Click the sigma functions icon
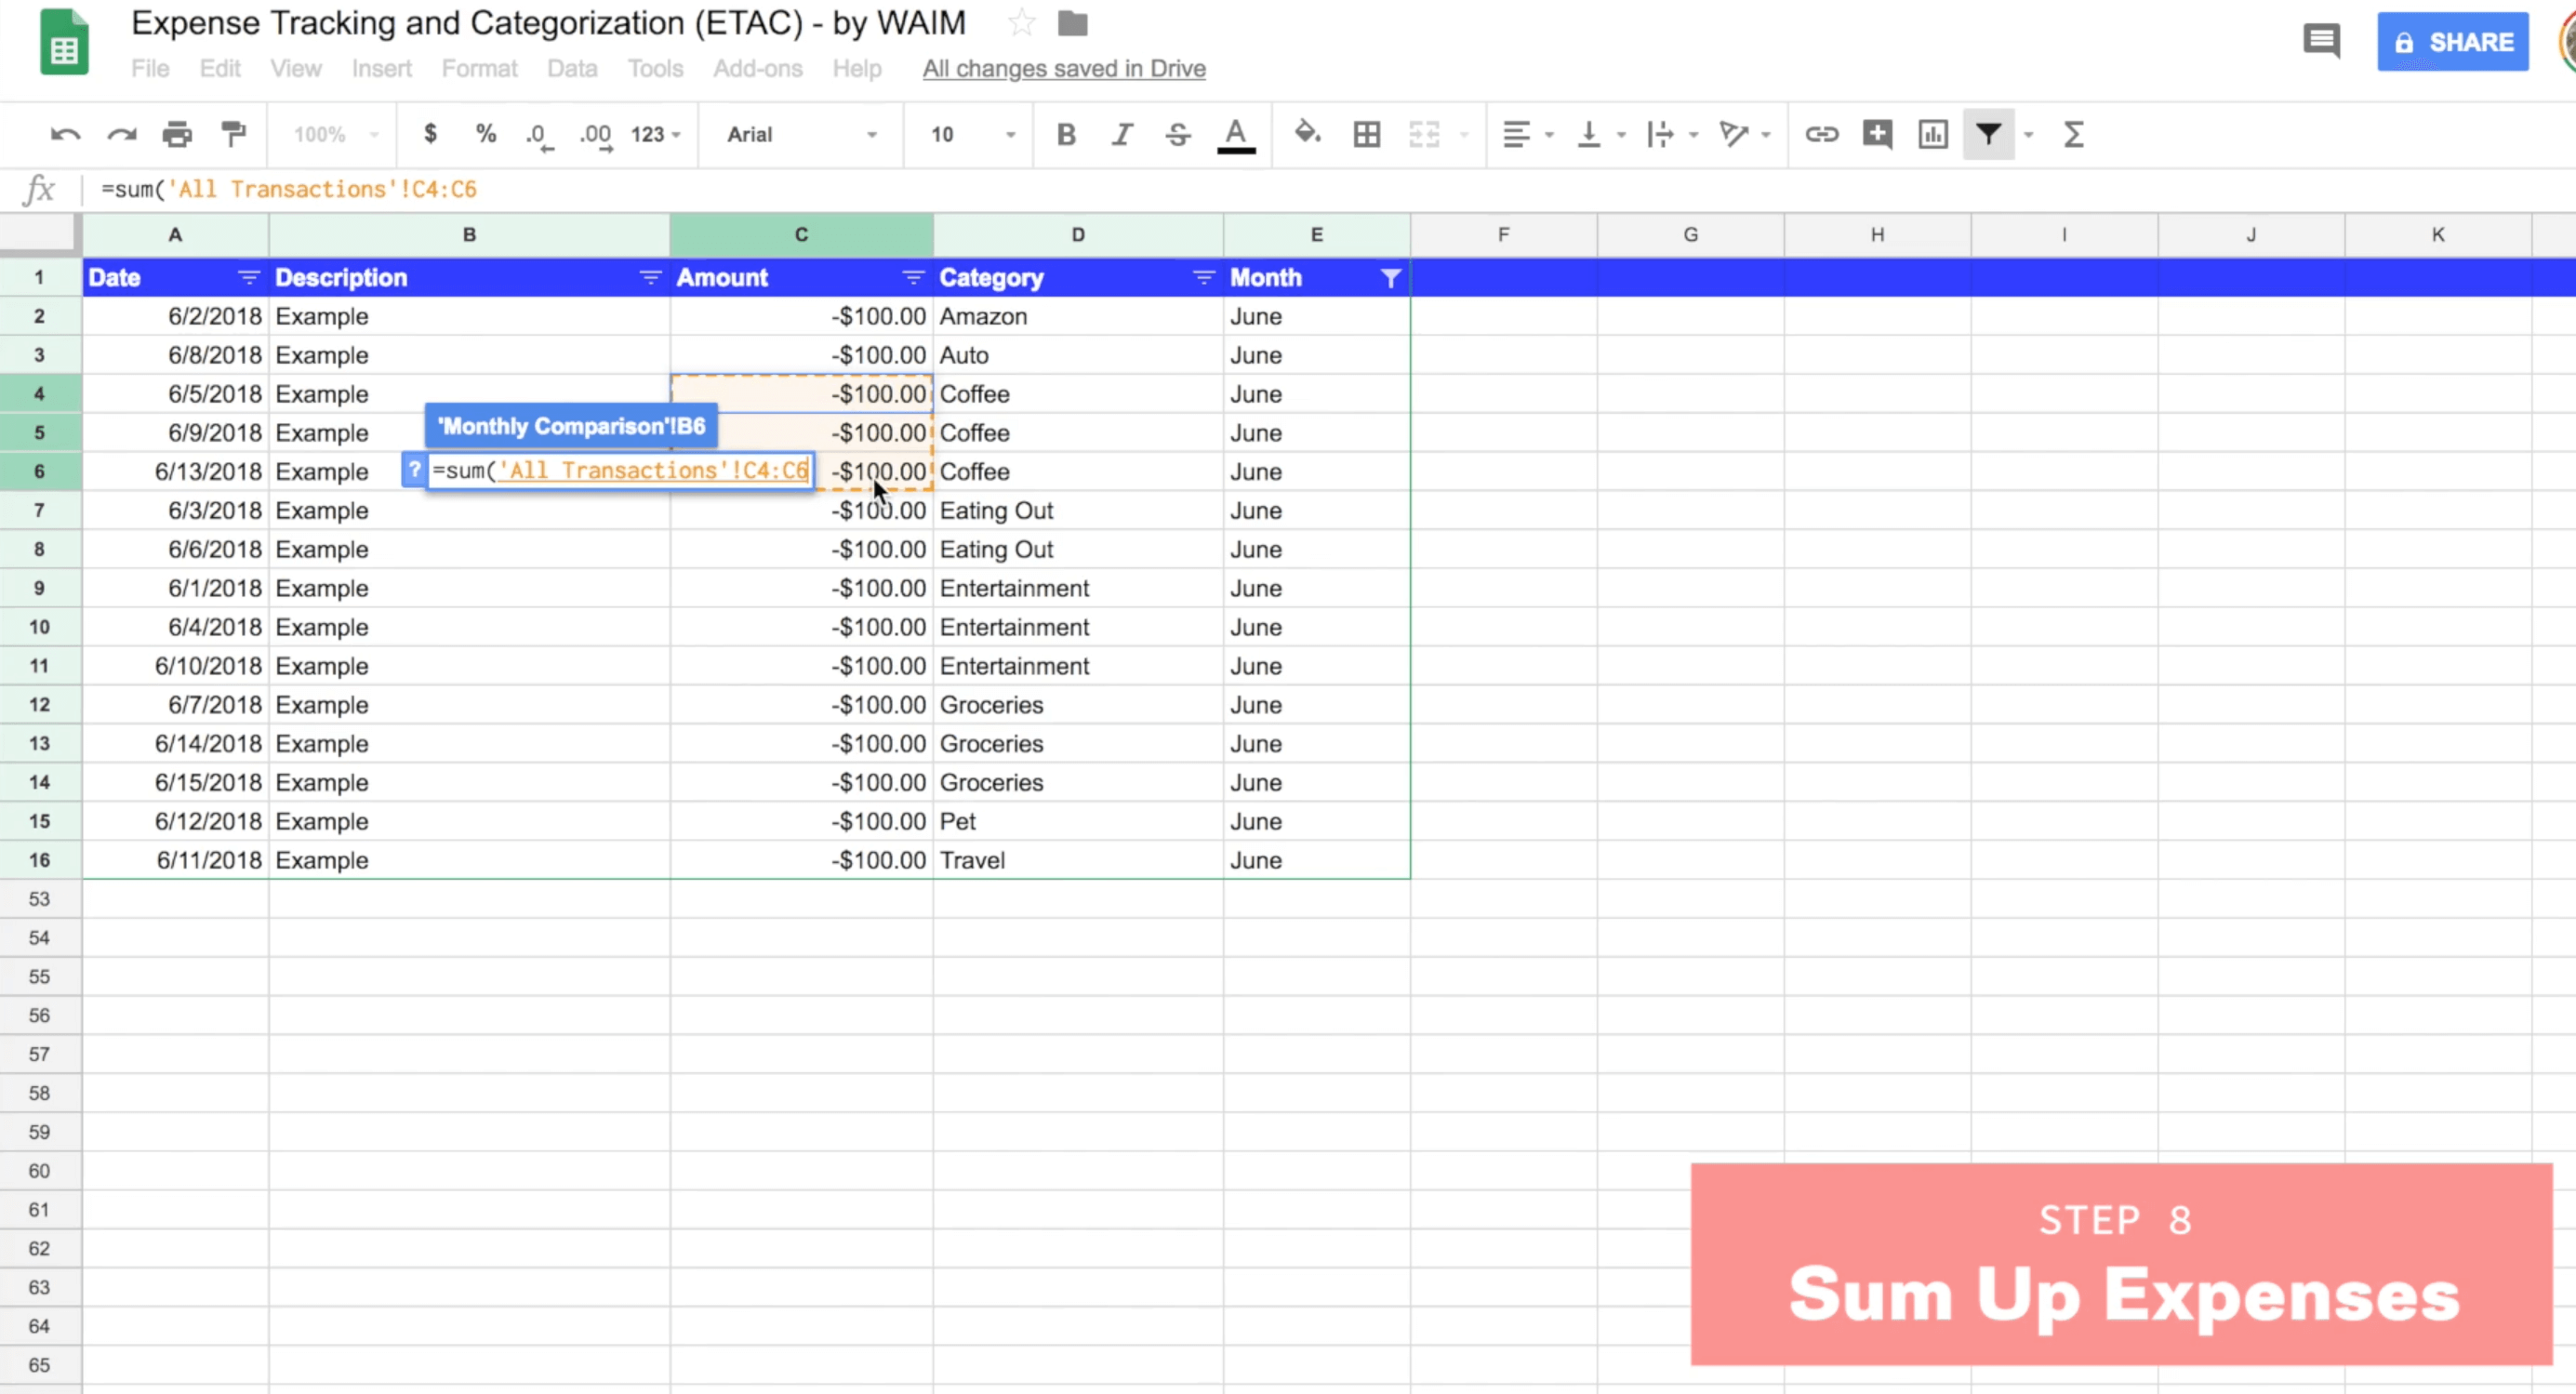This screenshot has width=2576, height=1394. [2073, 134]
